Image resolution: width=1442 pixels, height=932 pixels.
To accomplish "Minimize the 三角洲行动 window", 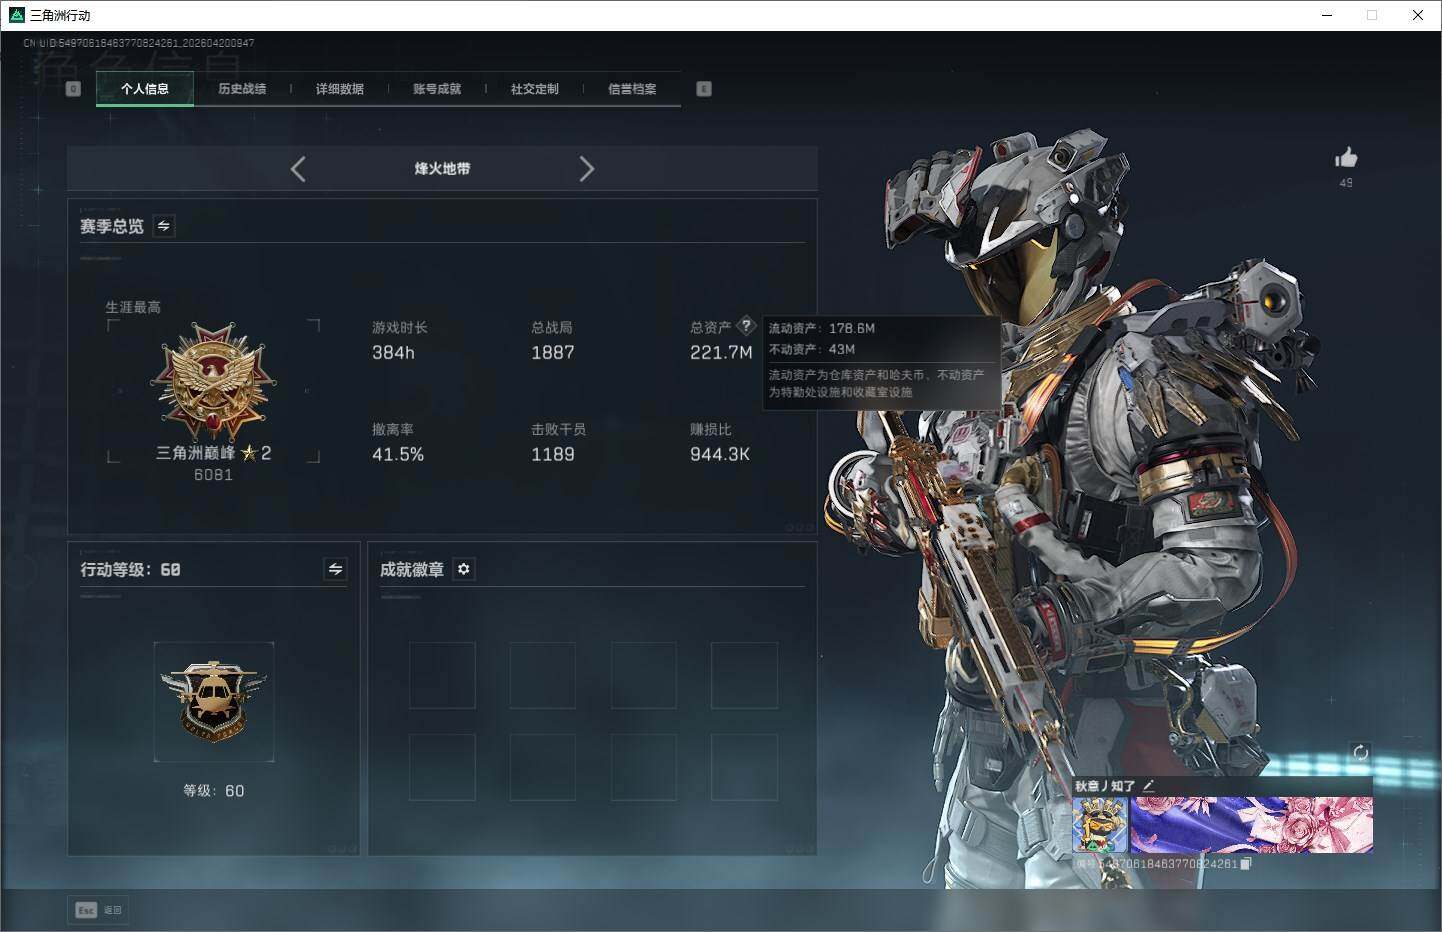I will [x=1328, y=15].
